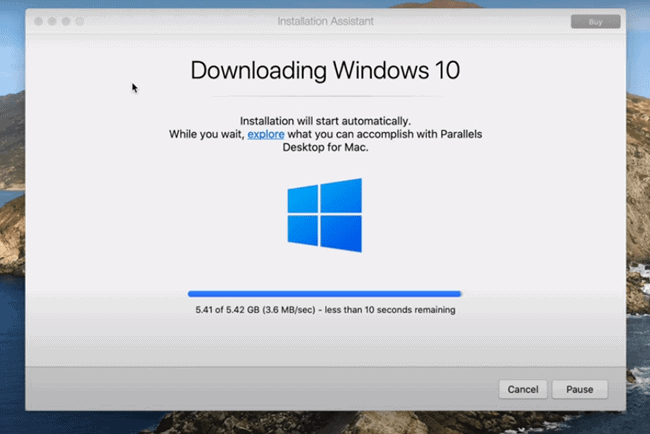
Task: Click 'Installation will start automatically.' text
Action: click(325, 121)
